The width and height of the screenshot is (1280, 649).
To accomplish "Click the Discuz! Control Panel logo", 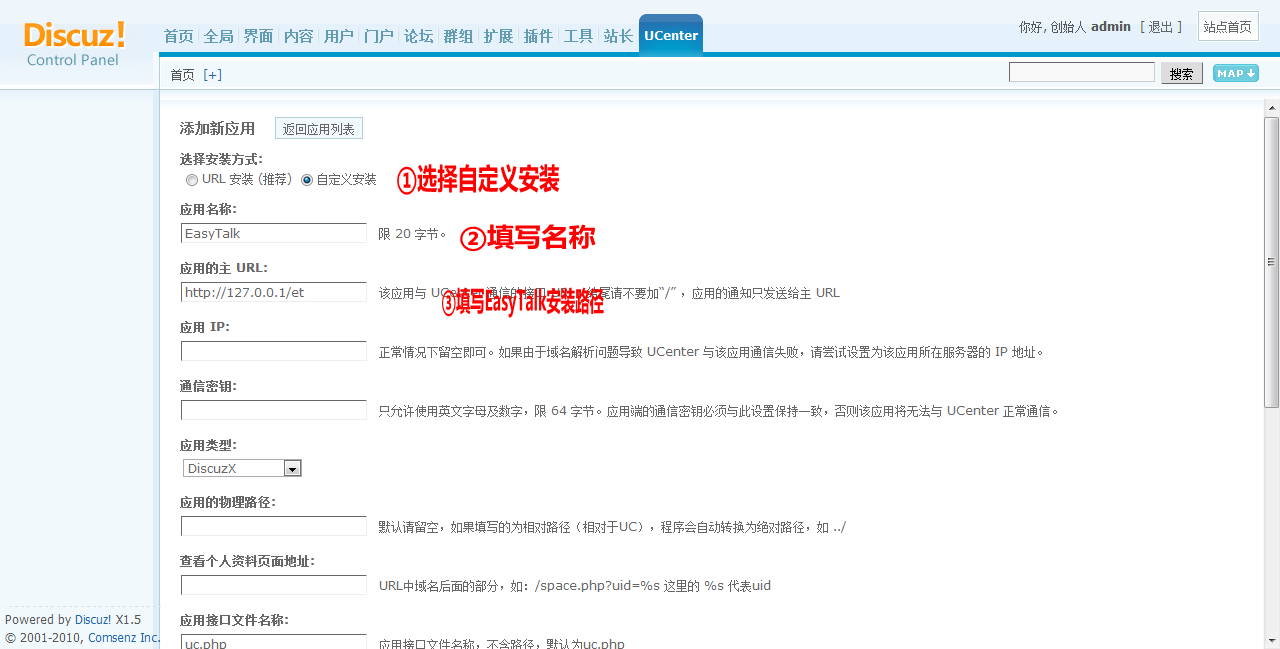I will pyautogui.click(x=75, y=44).
